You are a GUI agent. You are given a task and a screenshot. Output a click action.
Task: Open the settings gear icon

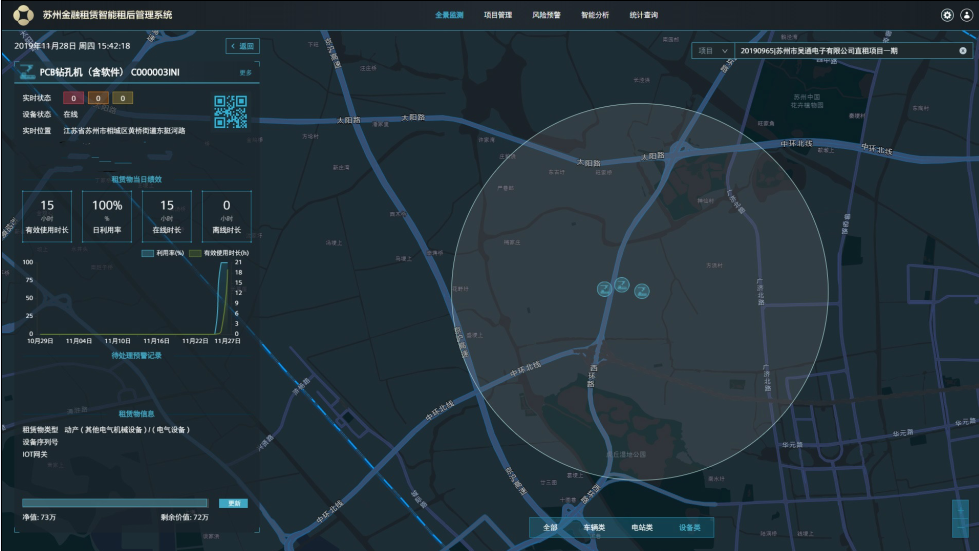click(947, 15)
